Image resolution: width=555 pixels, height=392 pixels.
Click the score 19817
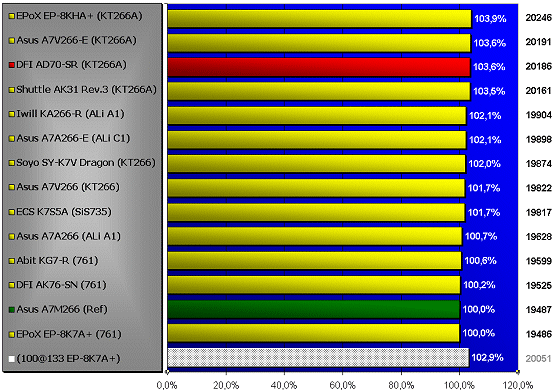[539, 213]
